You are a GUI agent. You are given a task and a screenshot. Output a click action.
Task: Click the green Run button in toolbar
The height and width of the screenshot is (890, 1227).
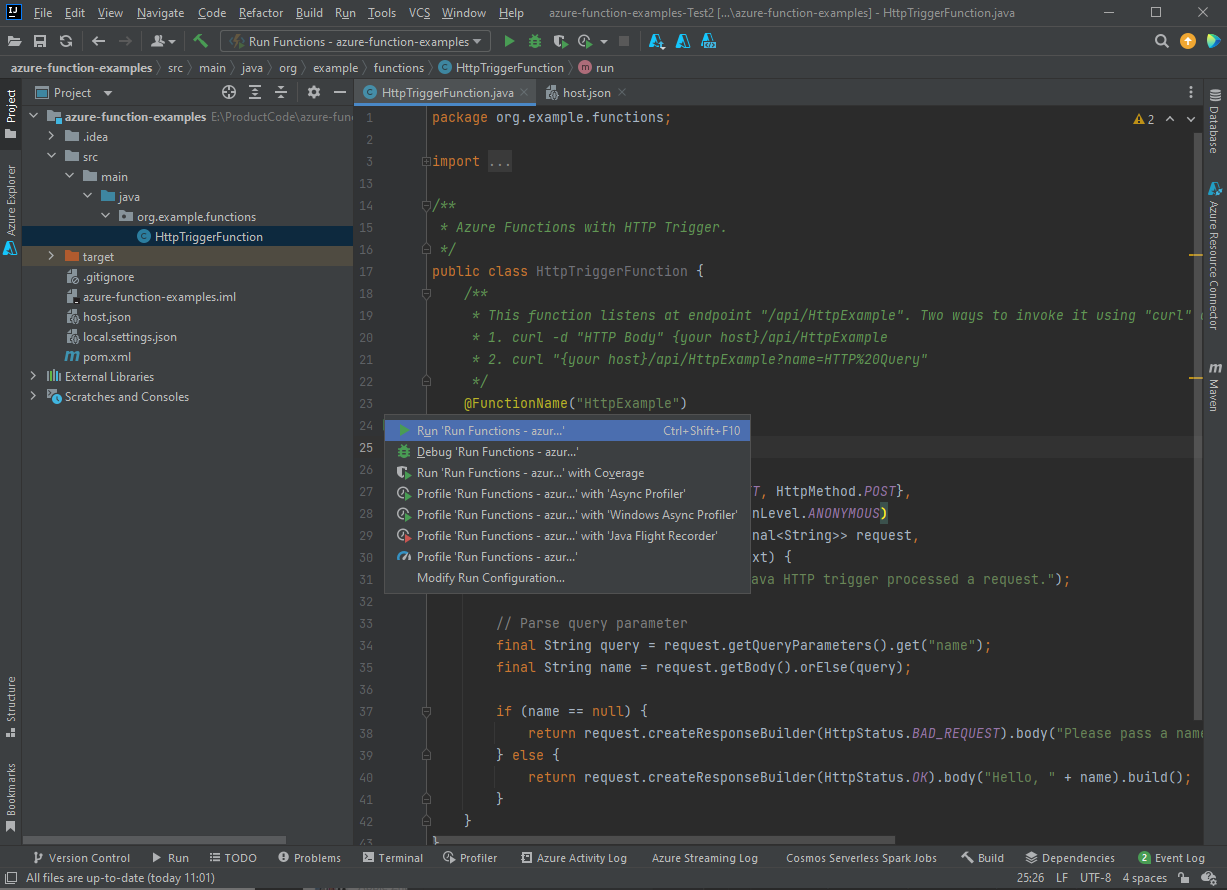click(509, 41)
